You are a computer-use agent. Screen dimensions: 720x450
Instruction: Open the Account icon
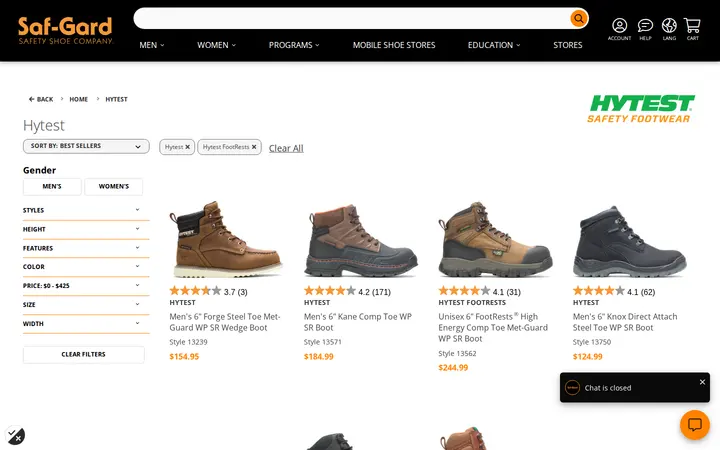(619, 29)
